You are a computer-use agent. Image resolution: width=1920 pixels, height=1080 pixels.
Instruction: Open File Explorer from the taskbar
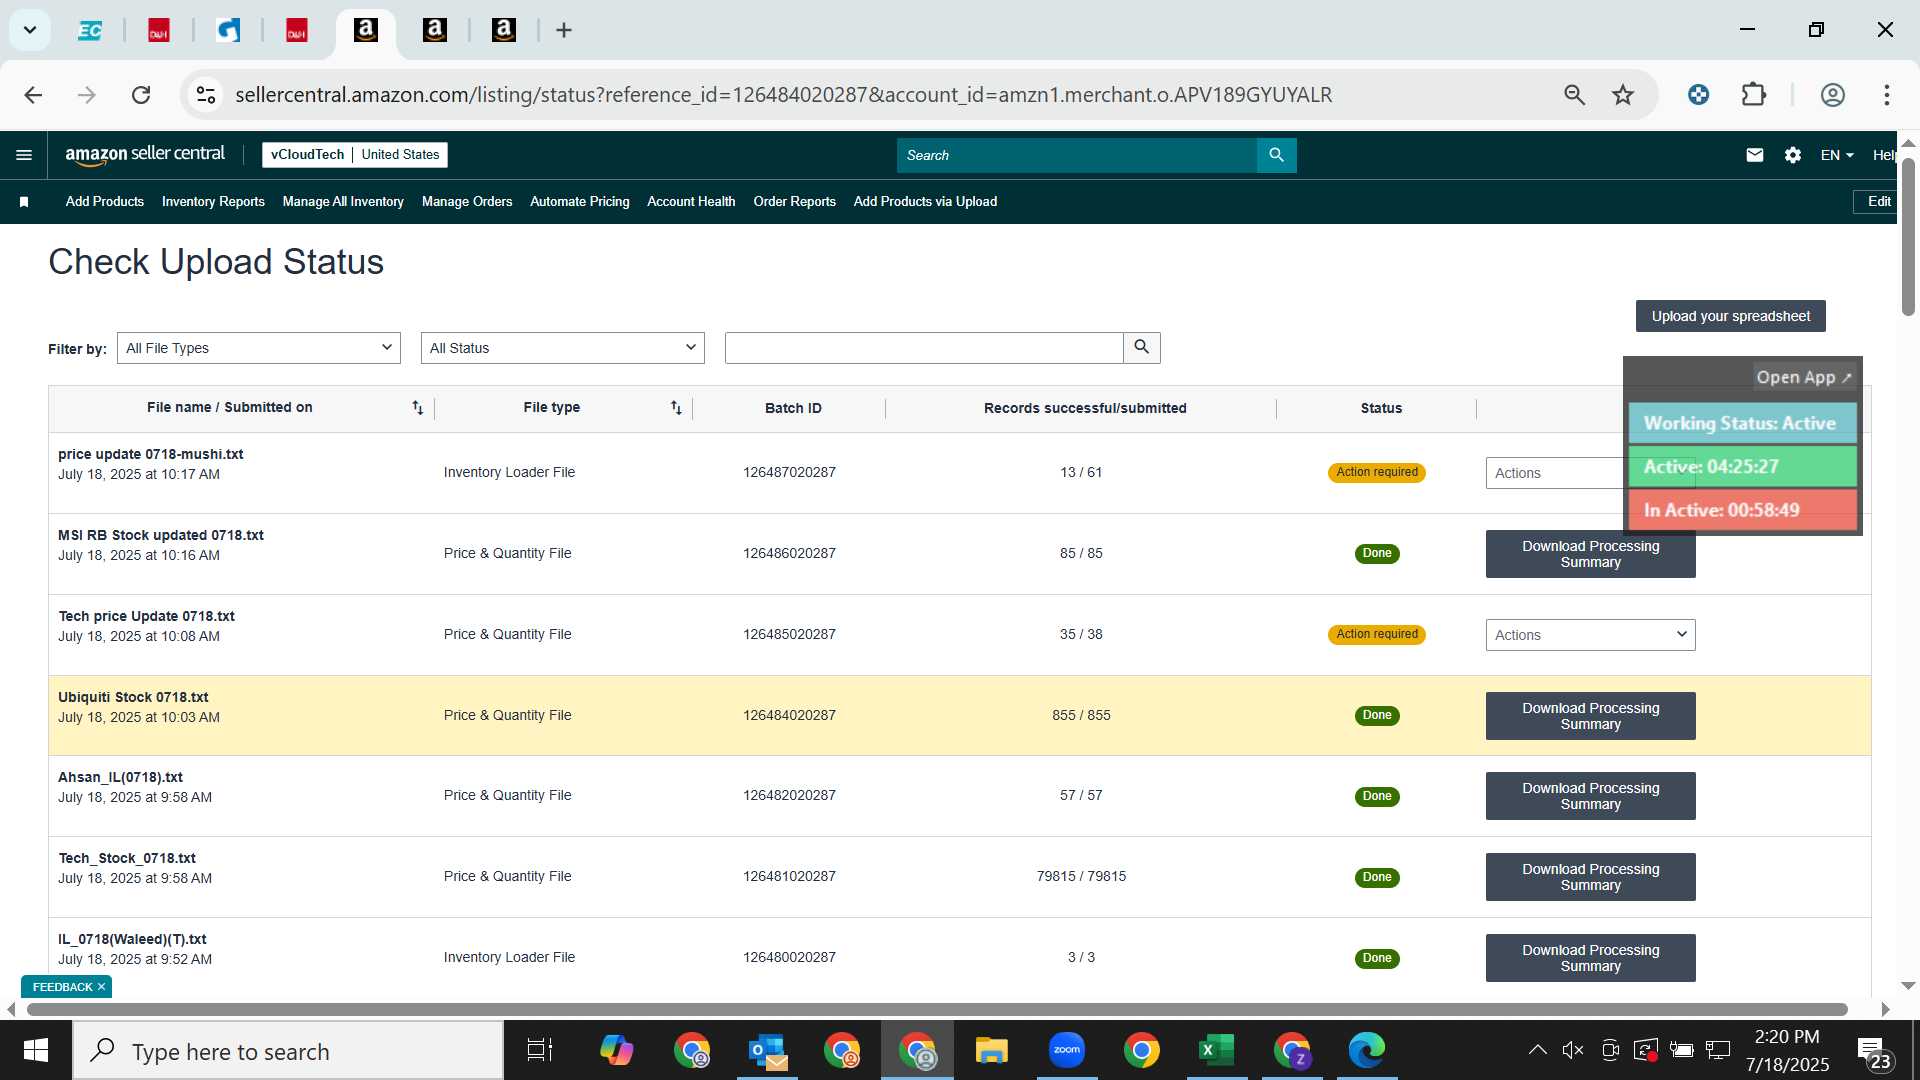point(992,1050)
